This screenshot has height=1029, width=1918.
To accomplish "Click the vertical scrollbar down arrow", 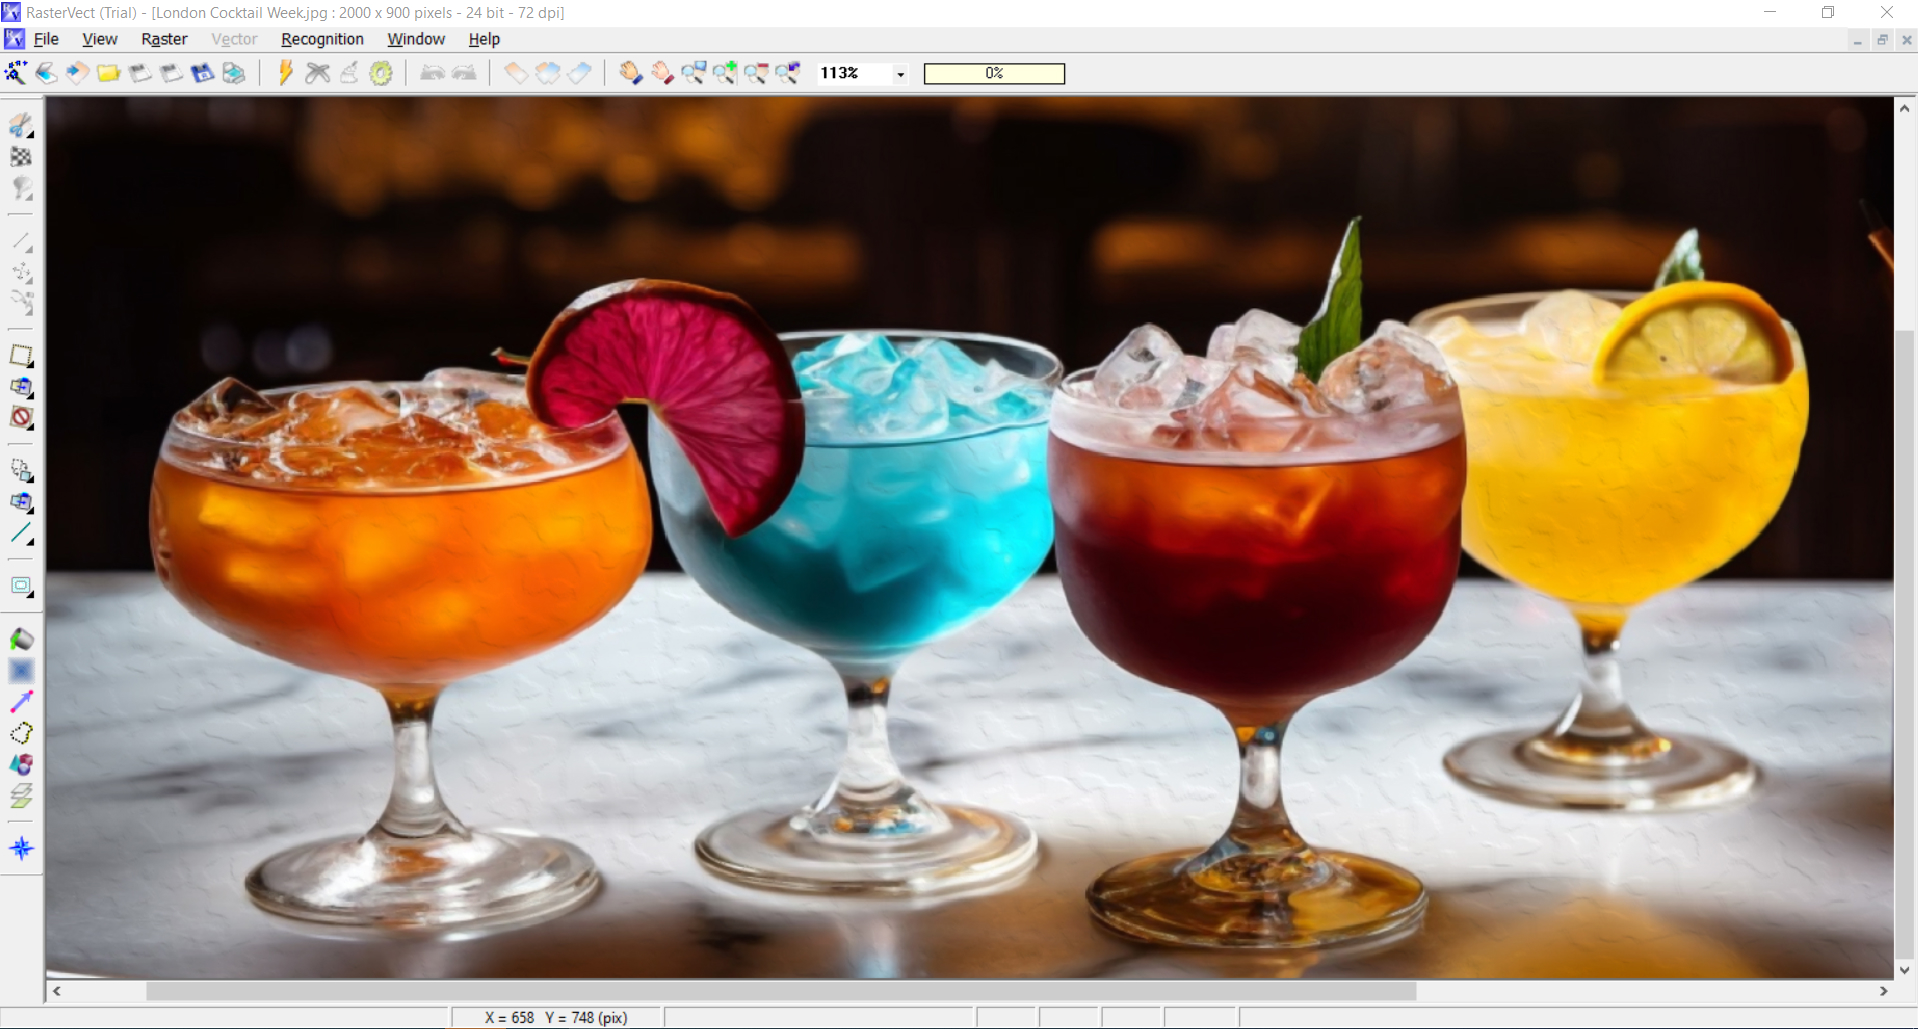I will 1905,969.
